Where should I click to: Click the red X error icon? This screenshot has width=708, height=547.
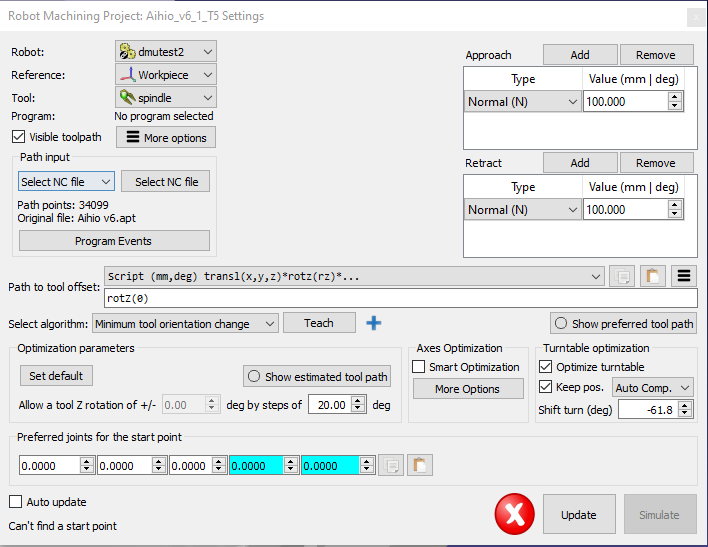tap(514, 514)
